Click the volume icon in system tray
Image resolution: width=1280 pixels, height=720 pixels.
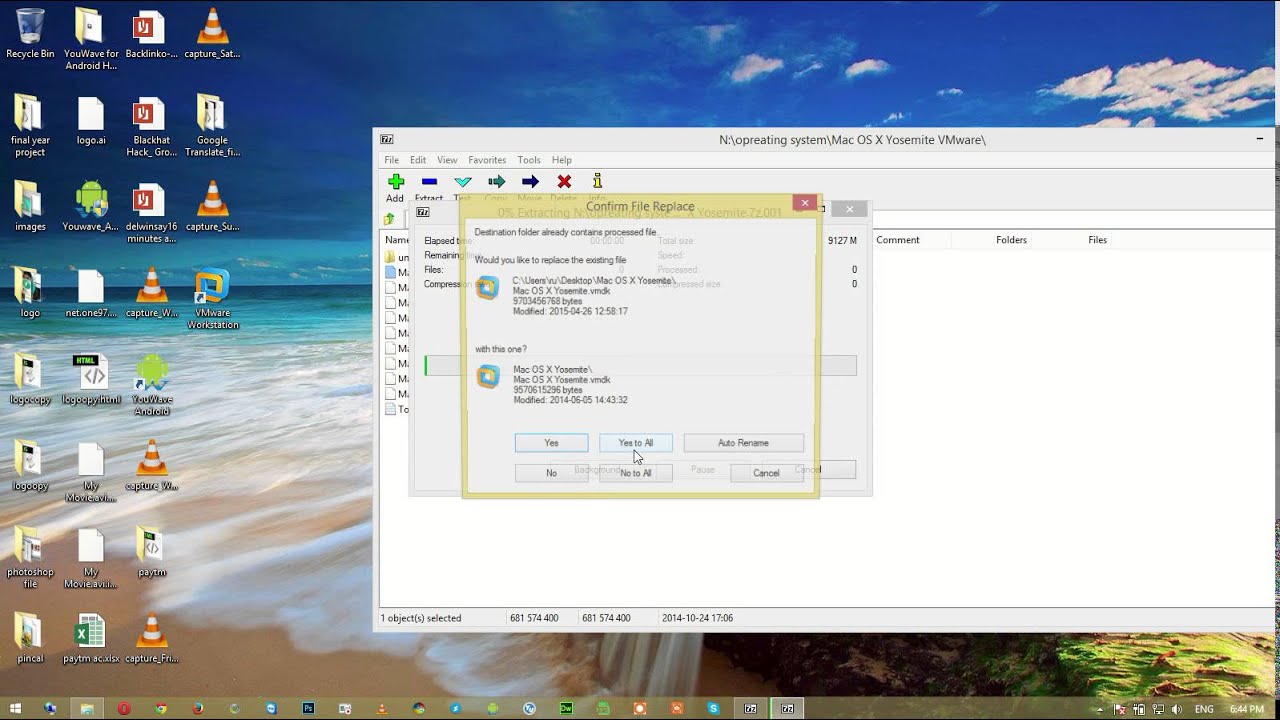click(x=1177, y=709)
